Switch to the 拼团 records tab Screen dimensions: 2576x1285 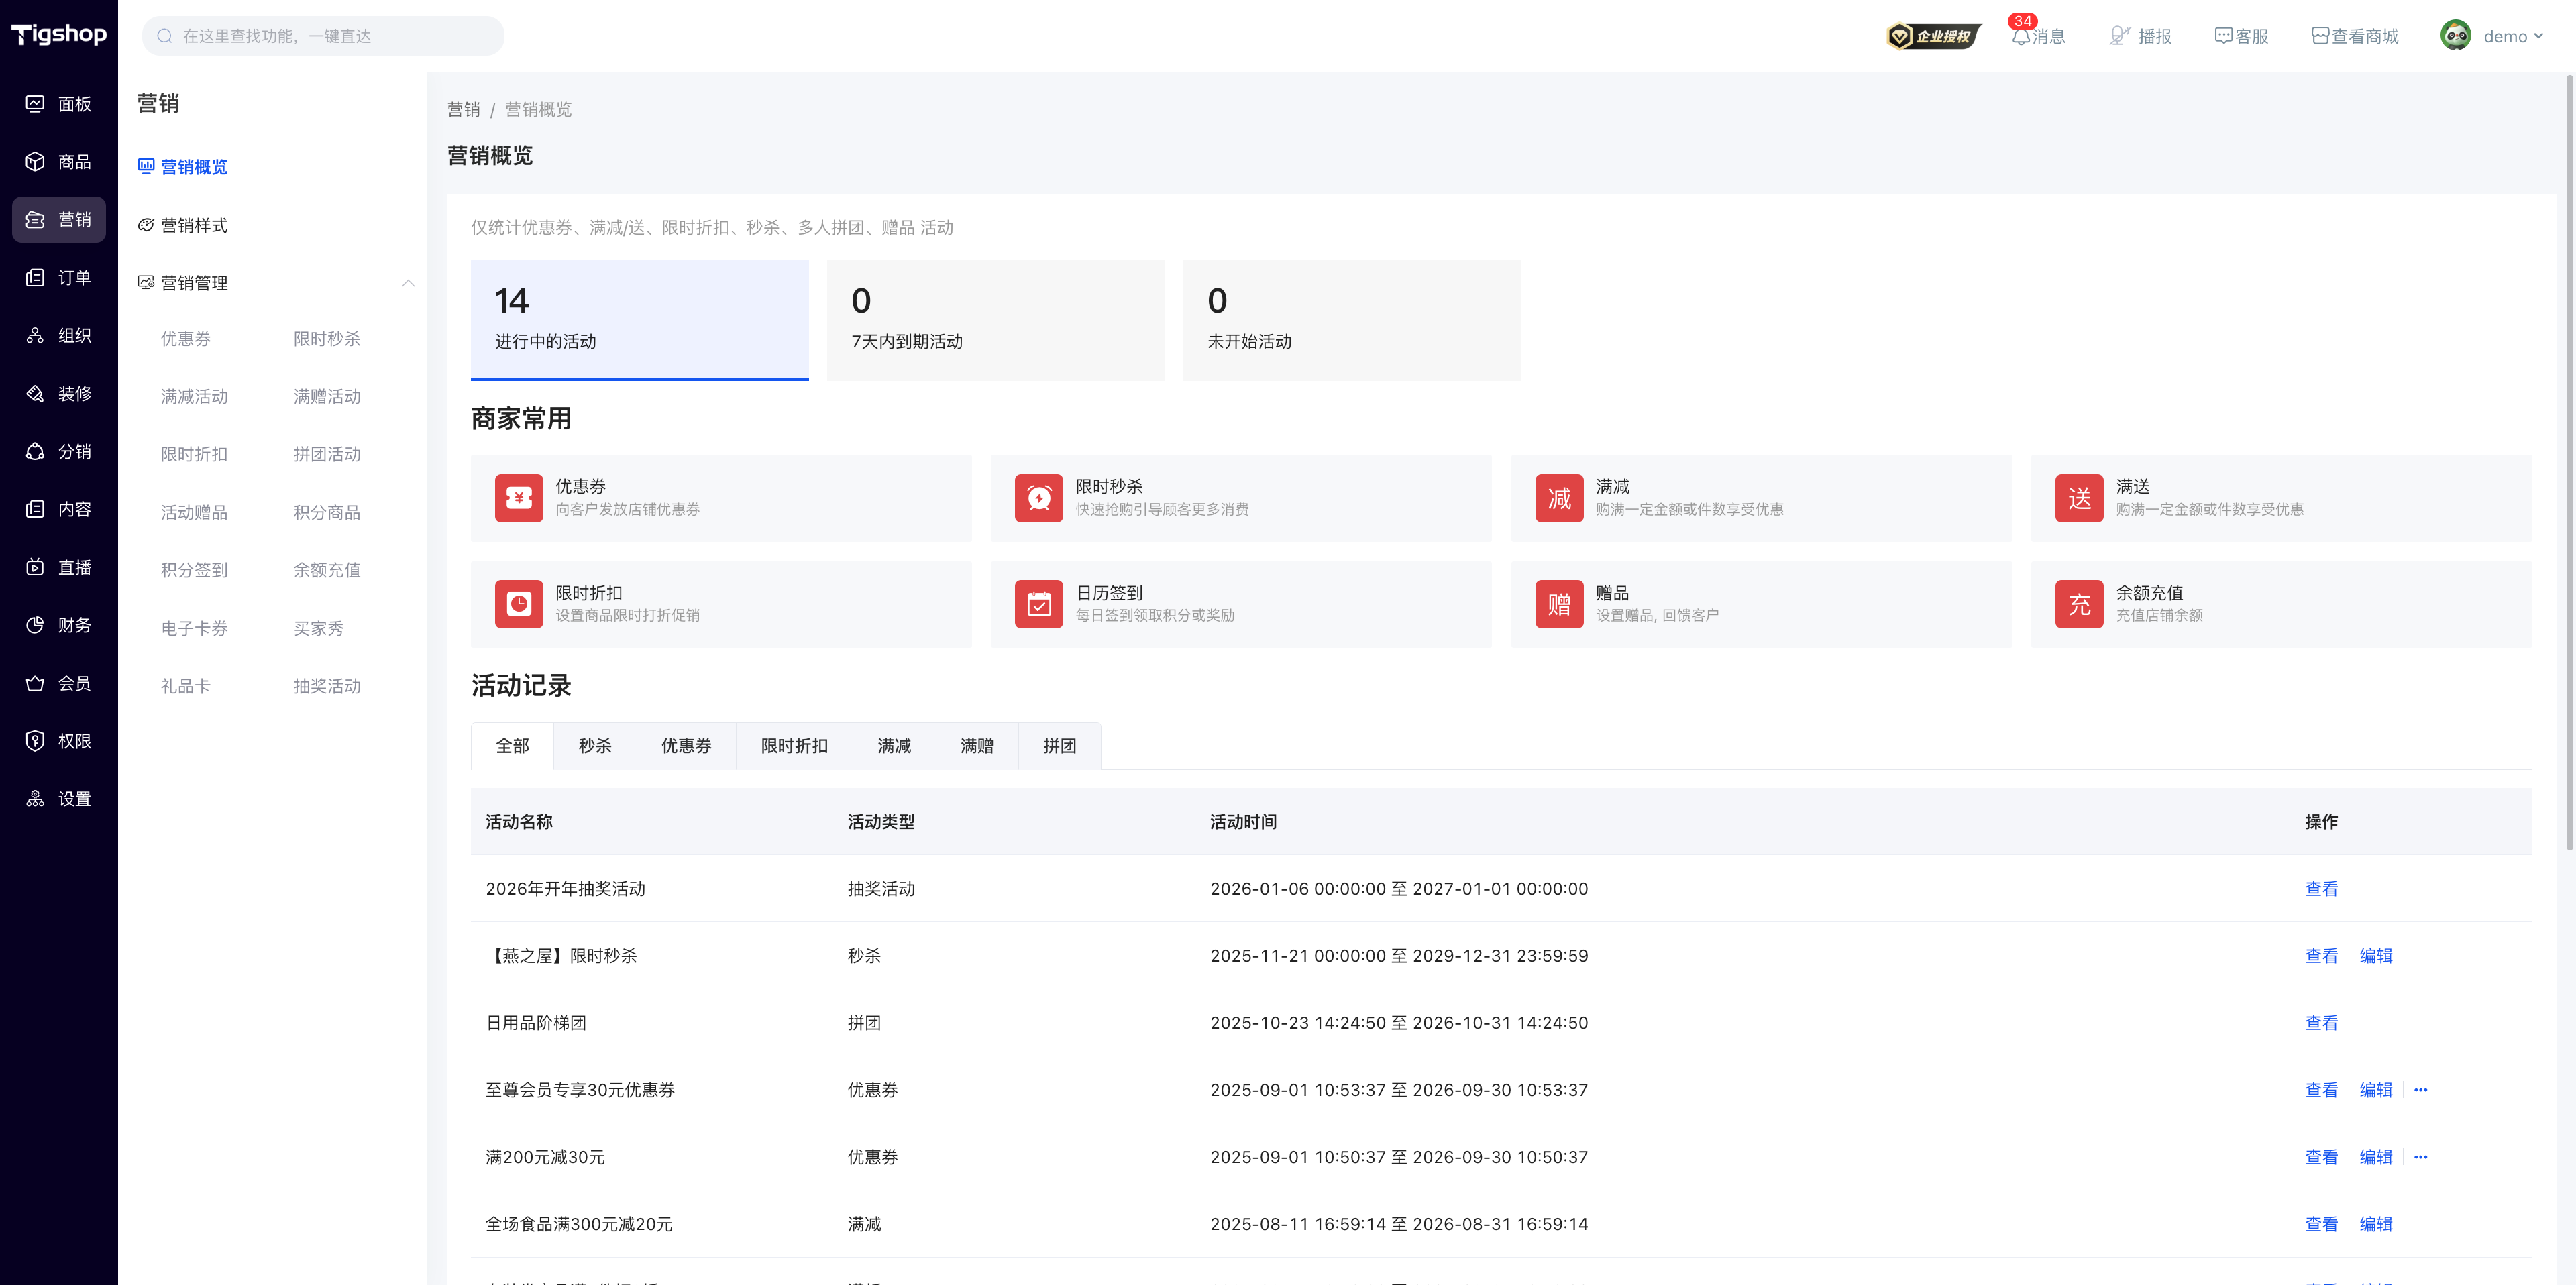(x=1060, y=746)
